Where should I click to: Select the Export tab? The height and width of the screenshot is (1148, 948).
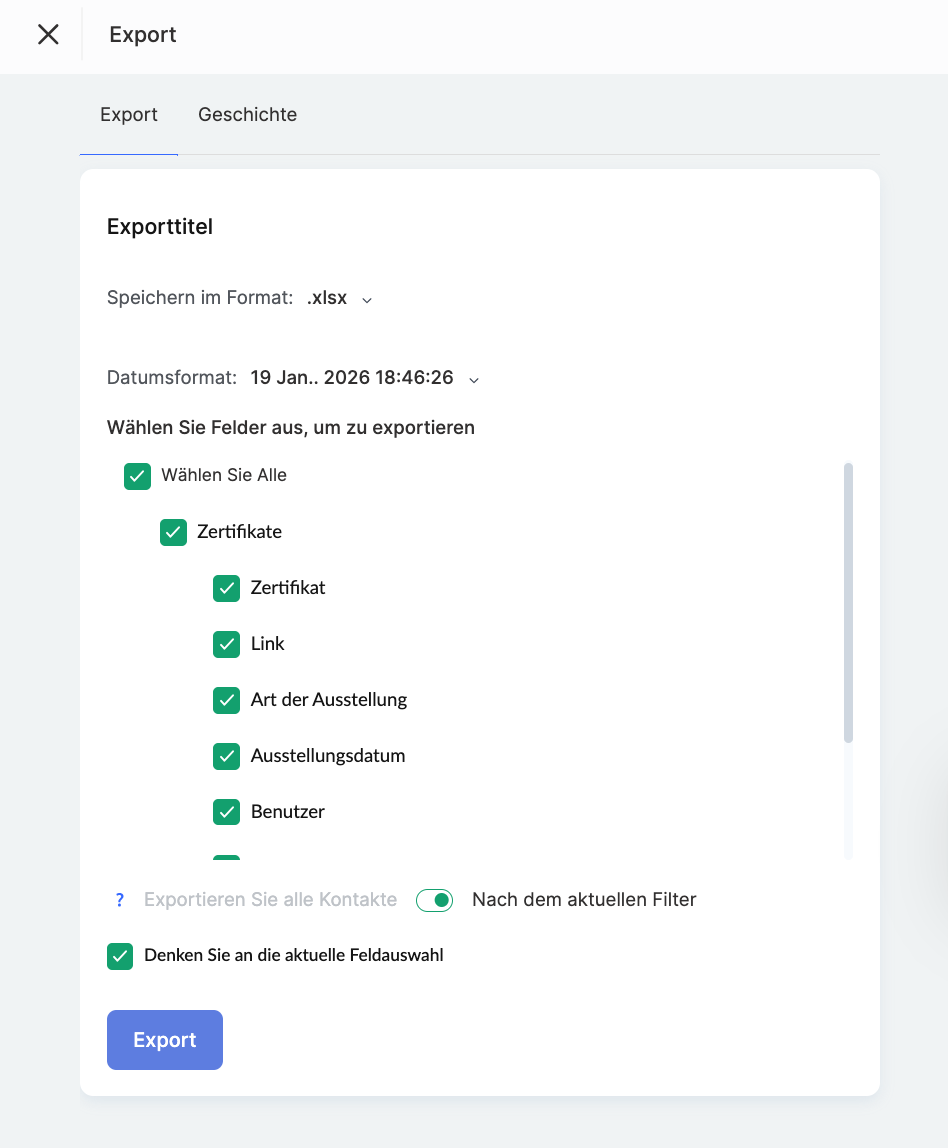pyautogui.click(x=129, y=115)
